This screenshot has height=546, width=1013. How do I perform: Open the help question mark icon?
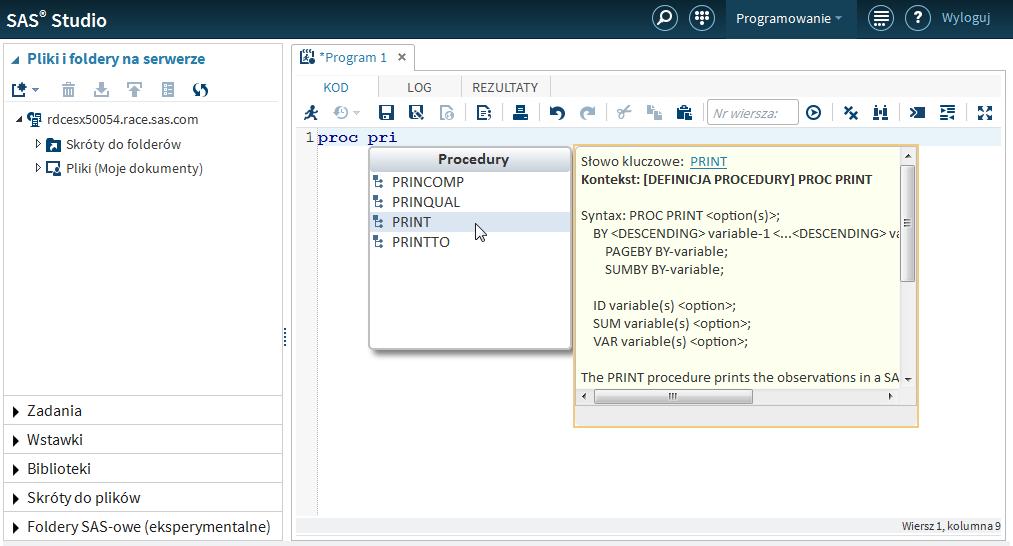pyautogui.click(x=917, y=18)
